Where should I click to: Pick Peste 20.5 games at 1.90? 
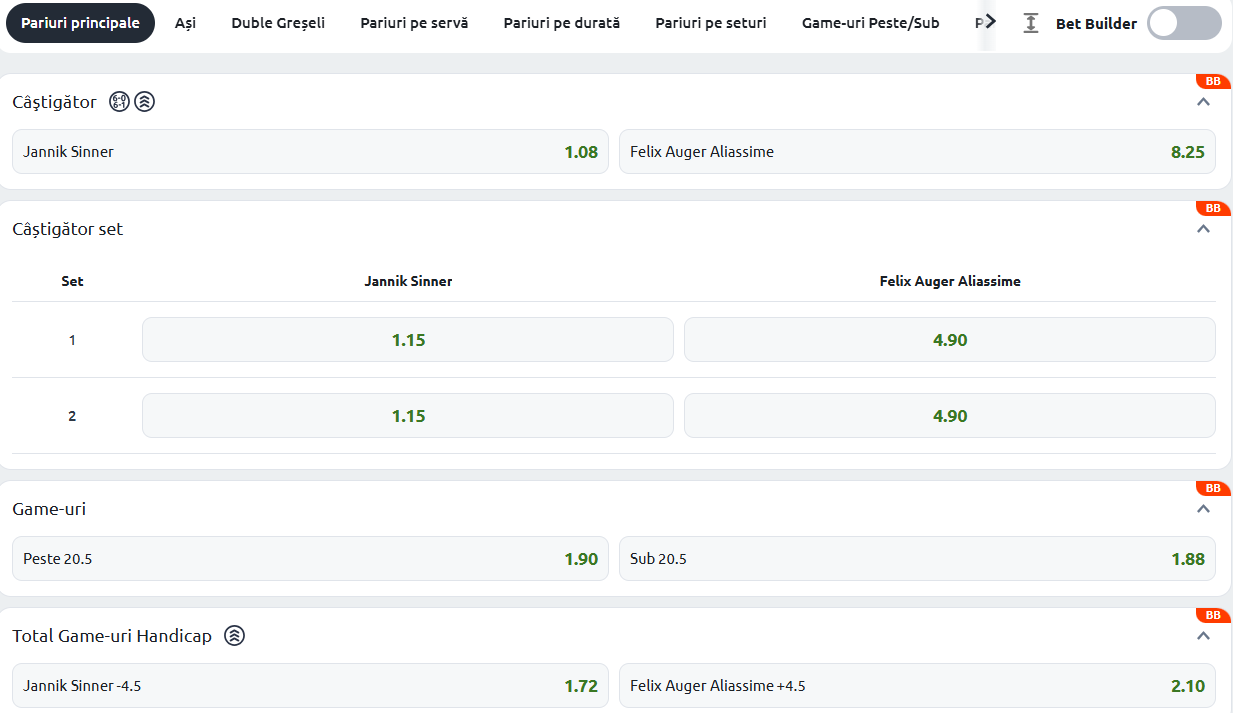pyautogui.click(x=310, y=559)
